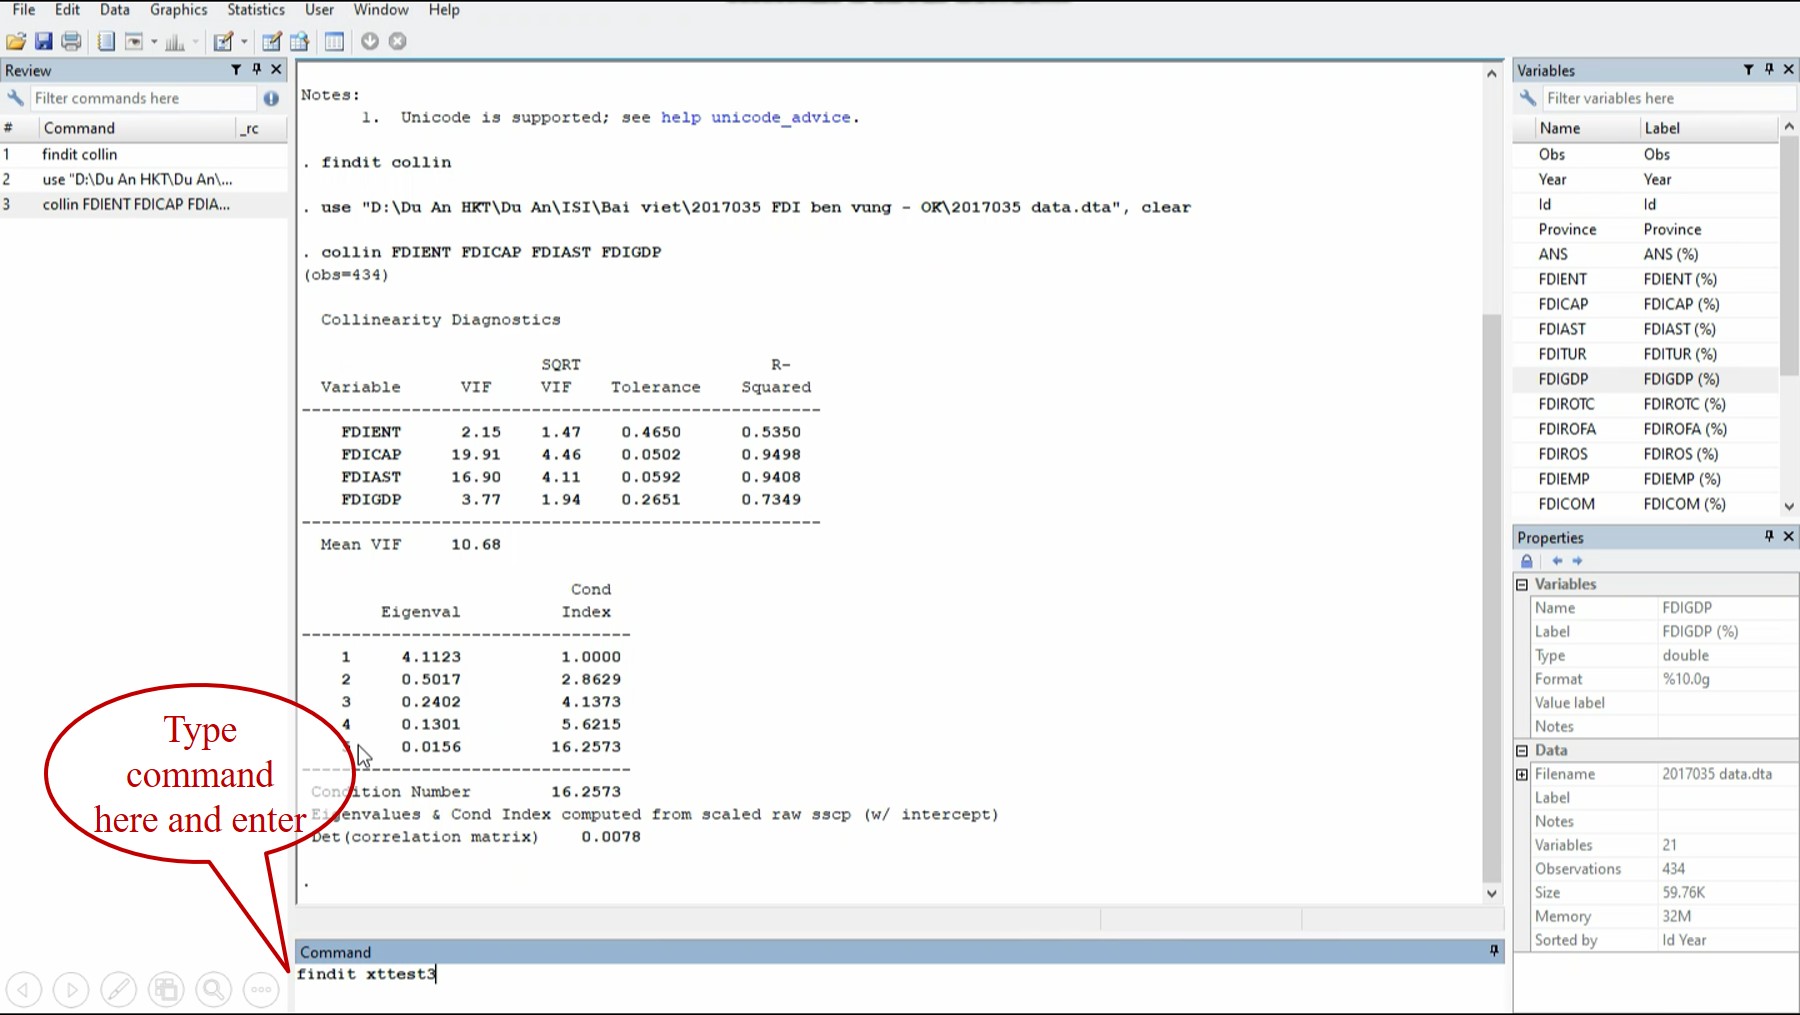Click the Filter commands here field
Viewport: 1800px width, 1015px height.
pyautogui.click(x=143, y=98)
